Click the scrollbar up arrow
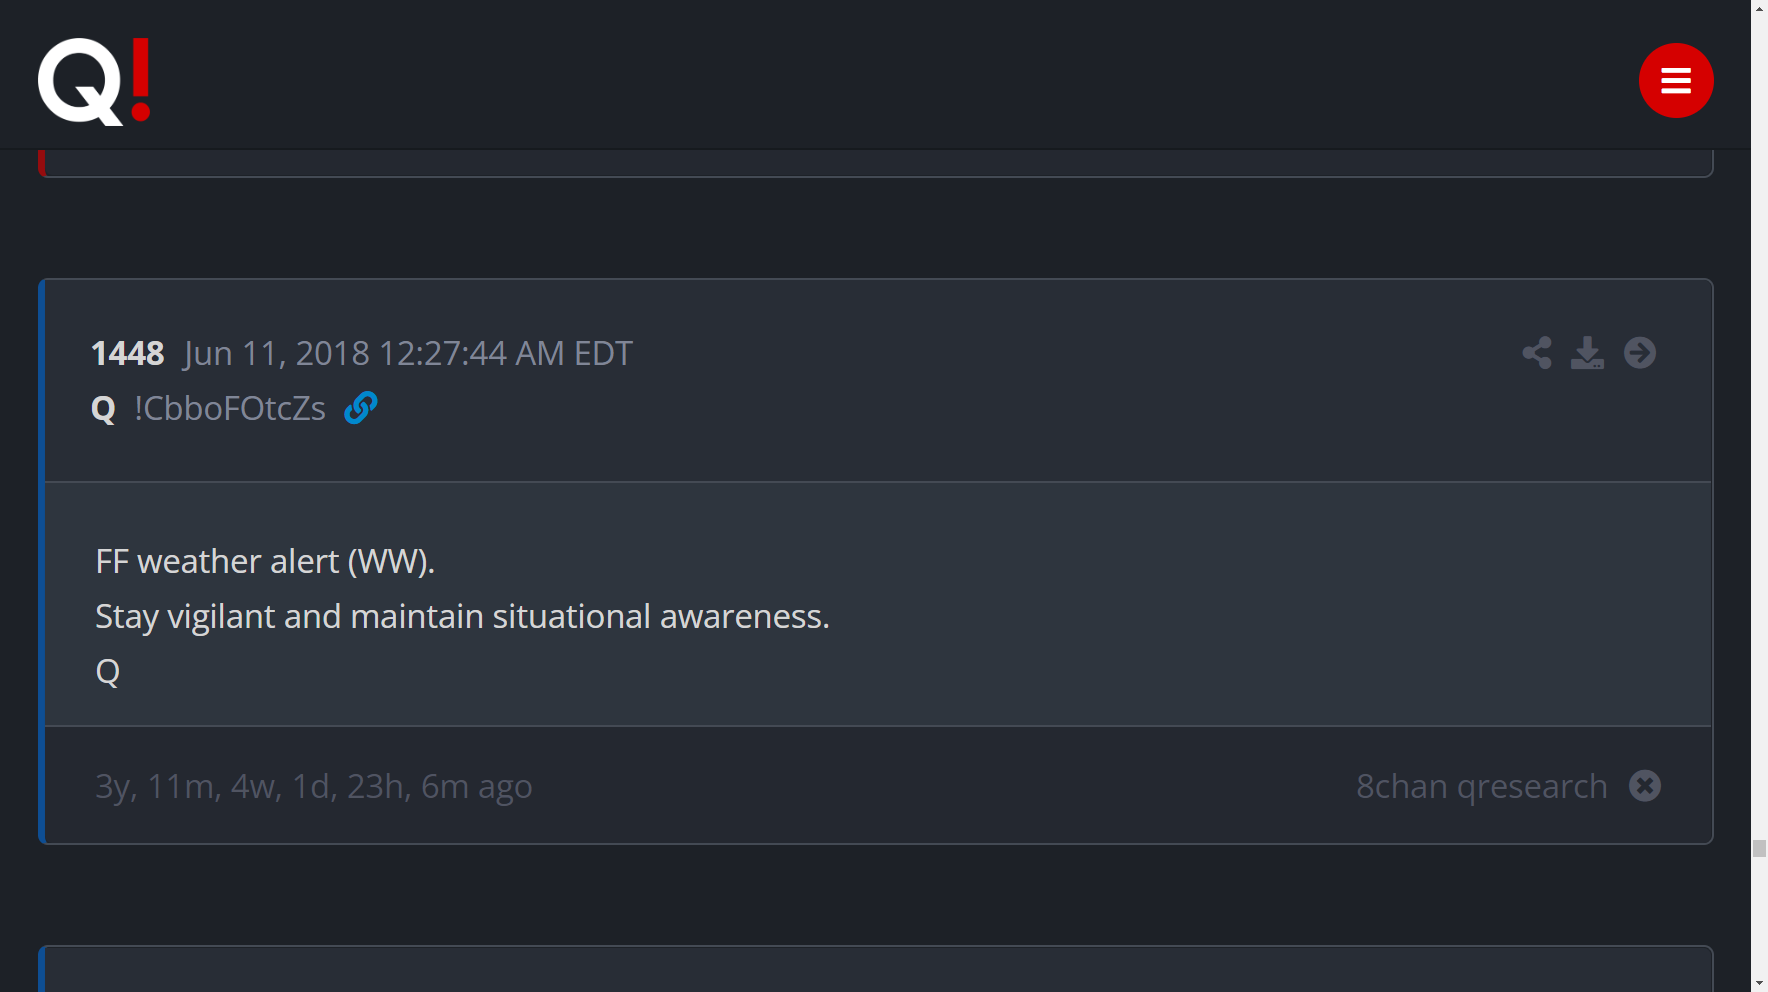This screenshot has width=1768, height=992. coord(1759,8)
